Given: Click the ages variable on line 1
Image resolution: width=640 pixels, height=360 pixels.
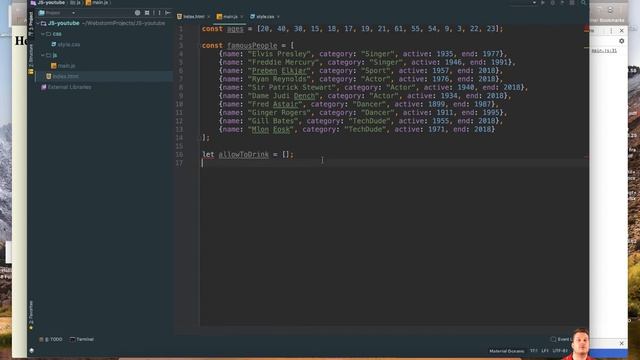Looking at the screenshot, I should (235, 29).
